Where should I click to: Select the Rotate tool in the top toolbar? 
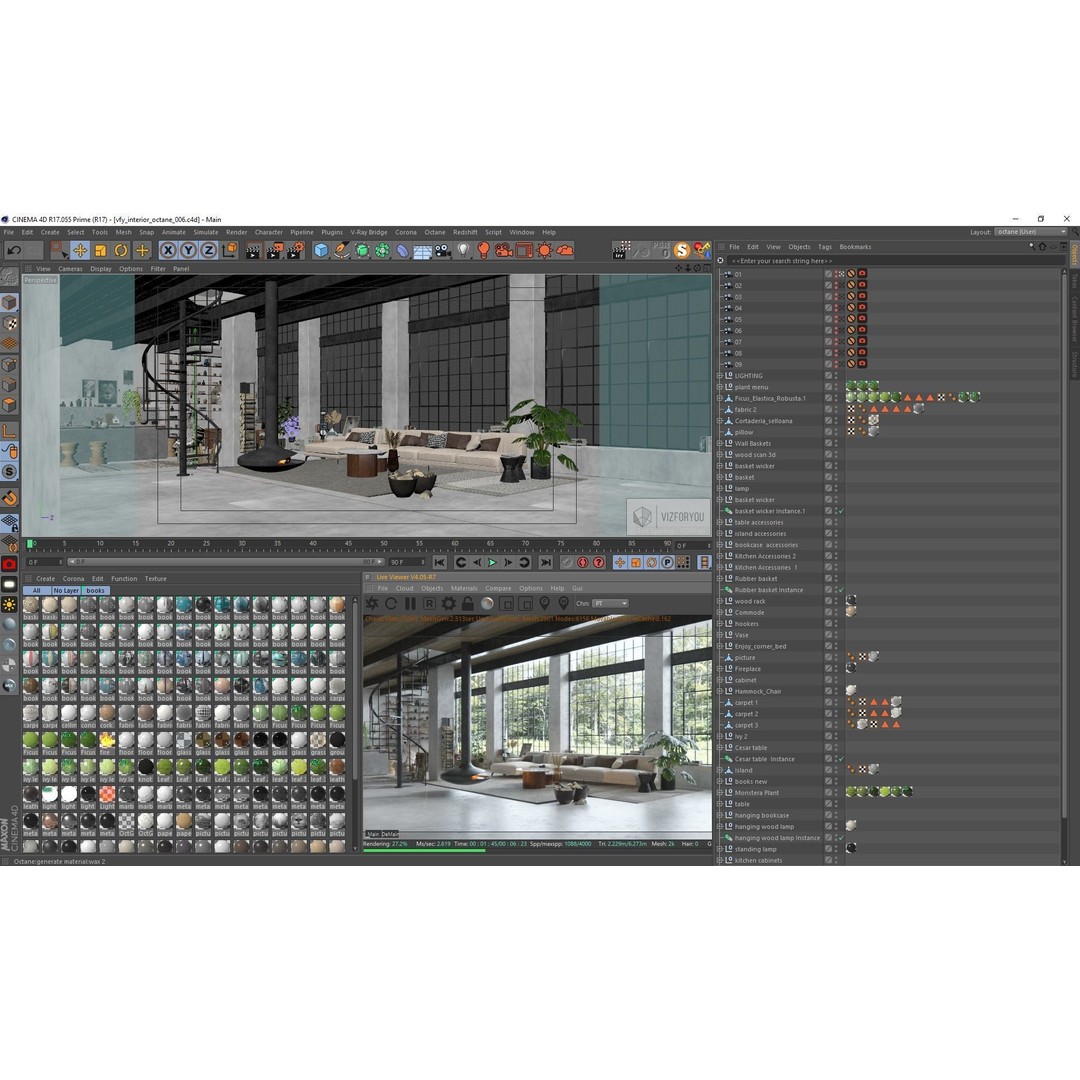[121, 251]
